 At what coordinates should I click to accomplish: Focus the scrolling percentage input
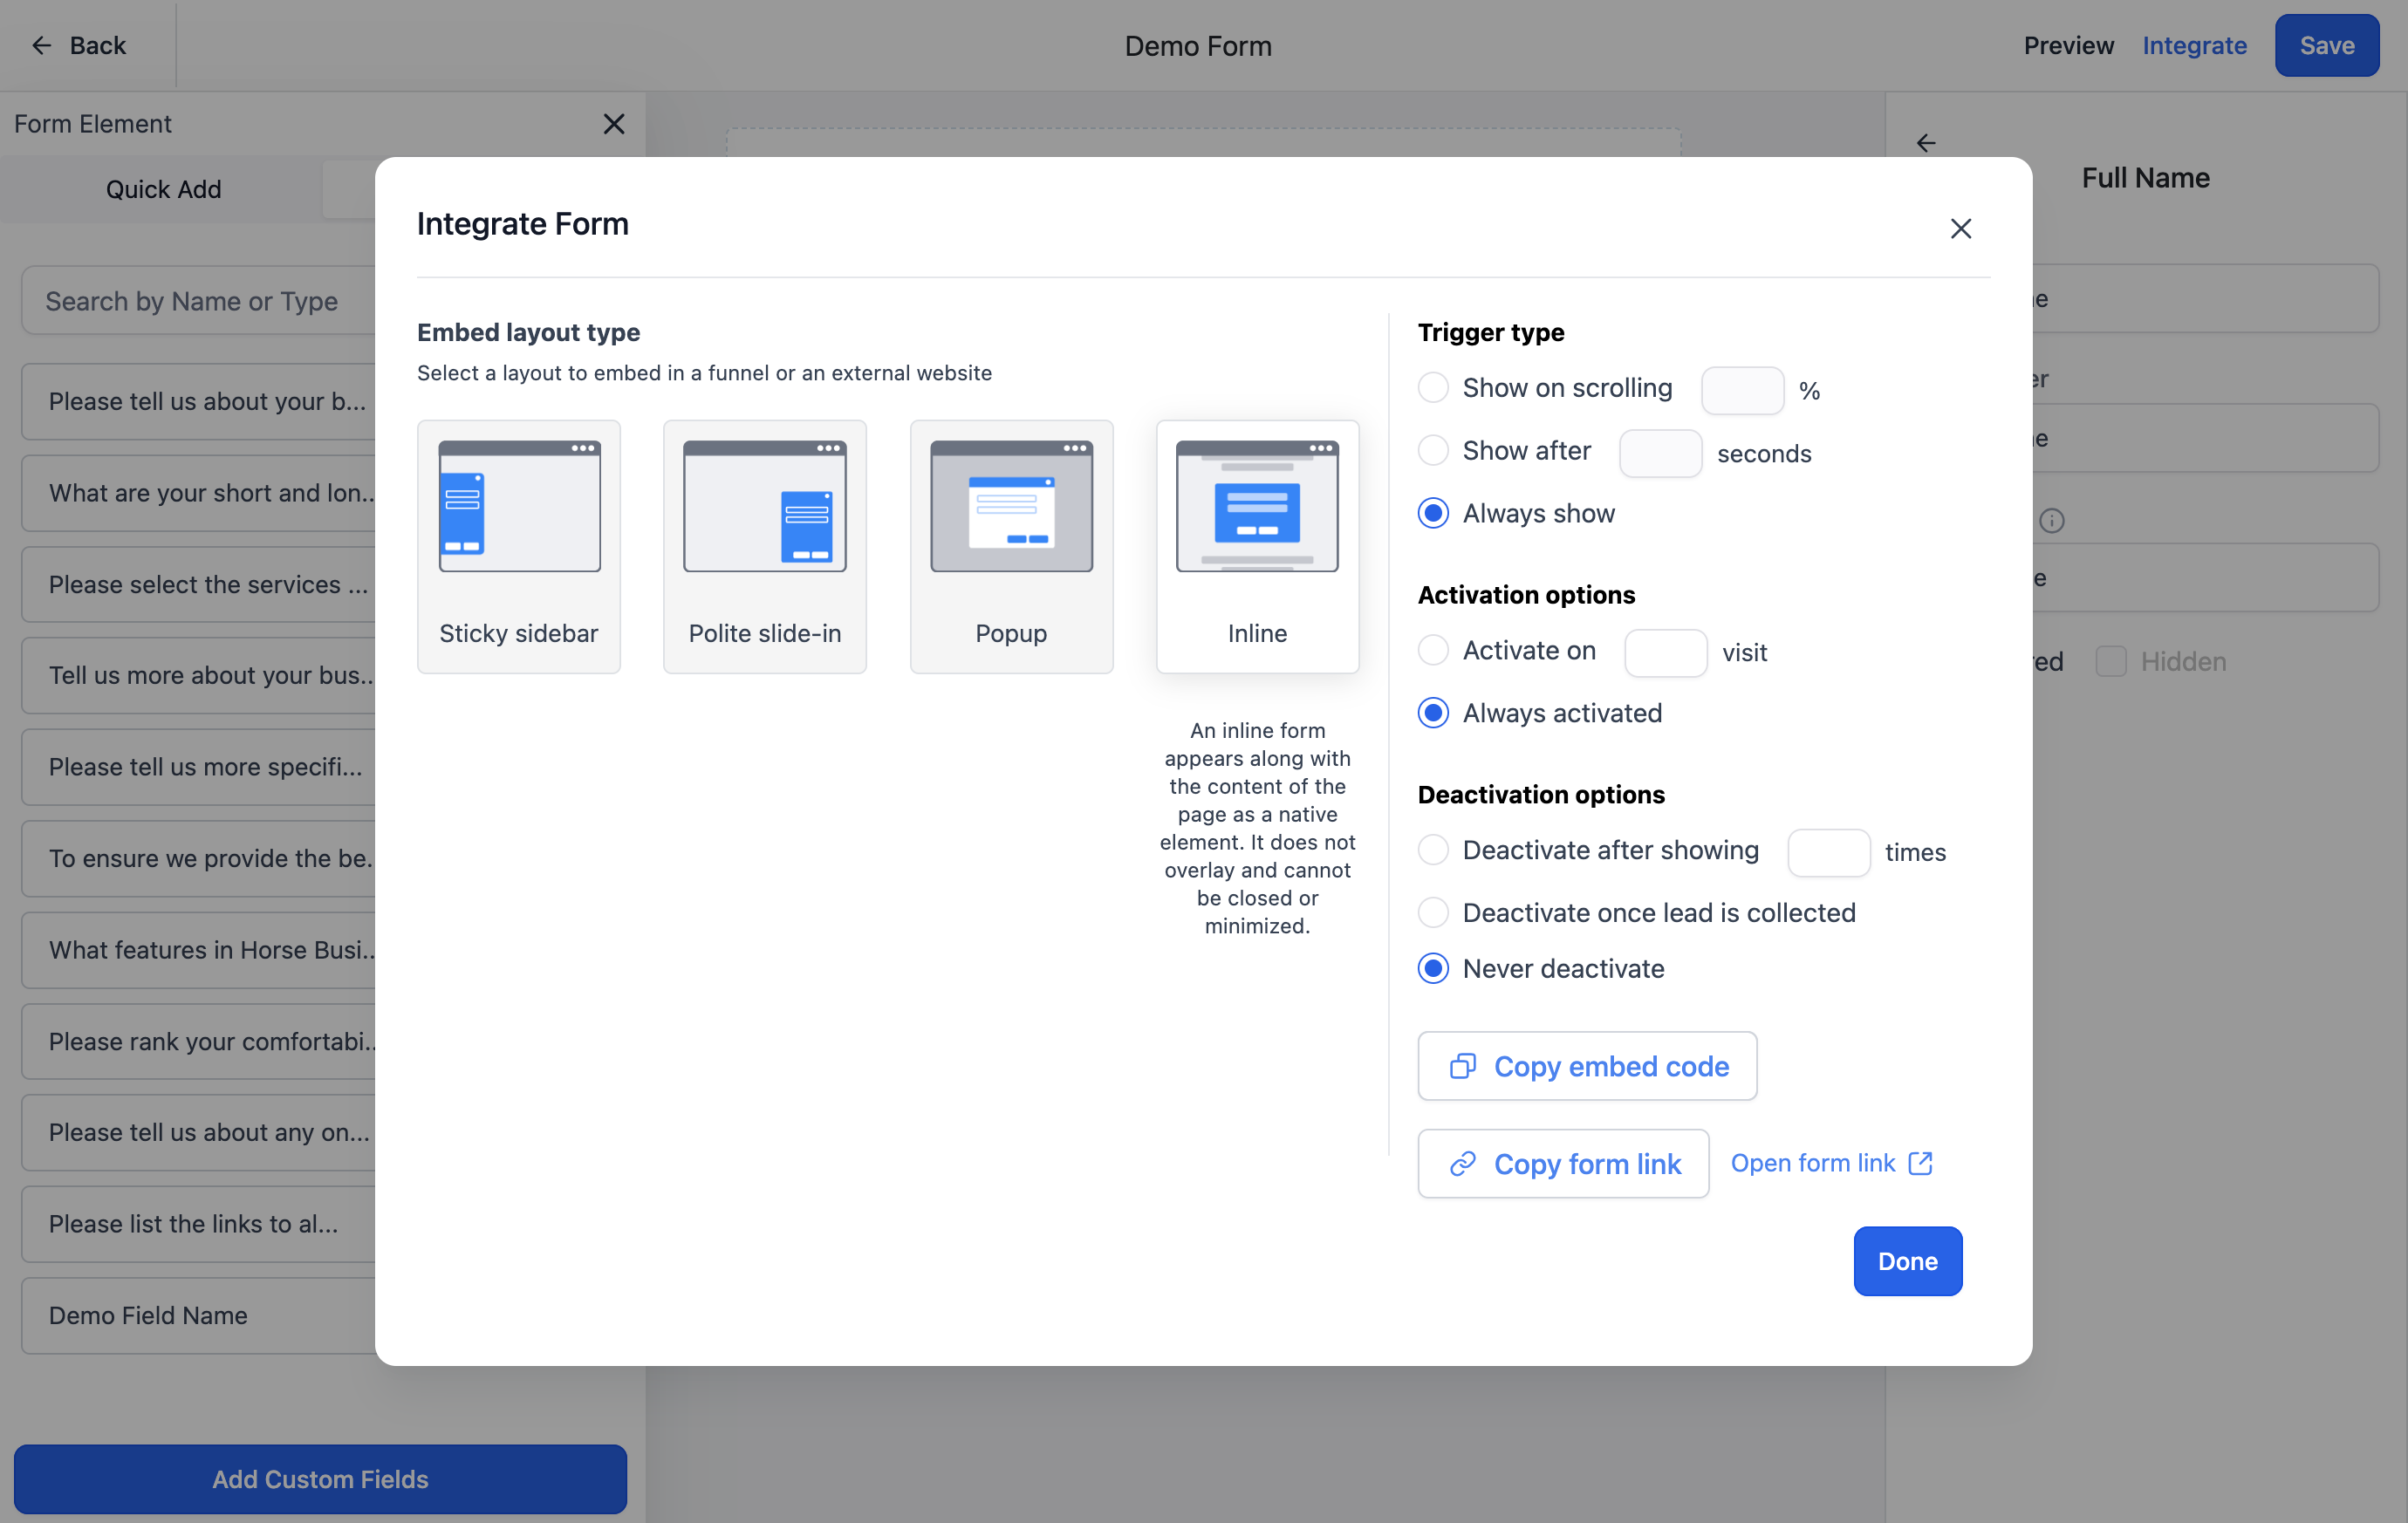(x=1742, y=390)
